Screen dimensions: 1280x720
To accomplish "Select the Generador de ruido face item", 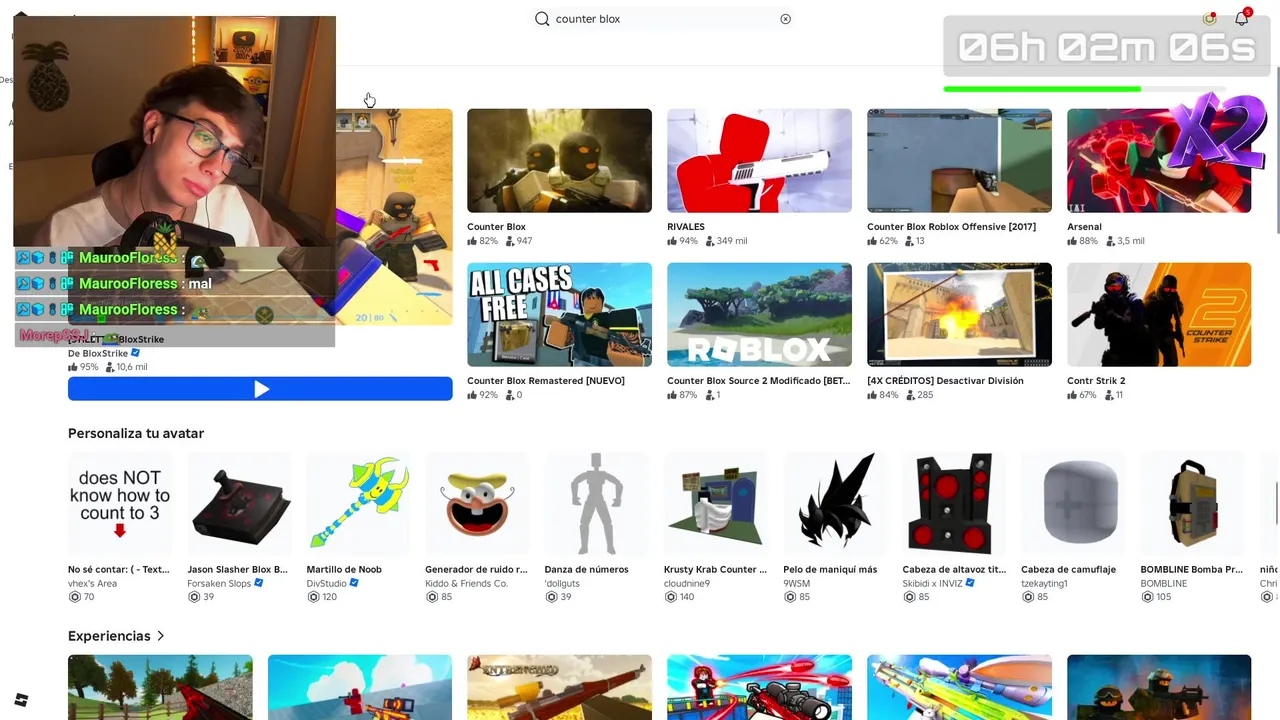I will click(477, 504).
